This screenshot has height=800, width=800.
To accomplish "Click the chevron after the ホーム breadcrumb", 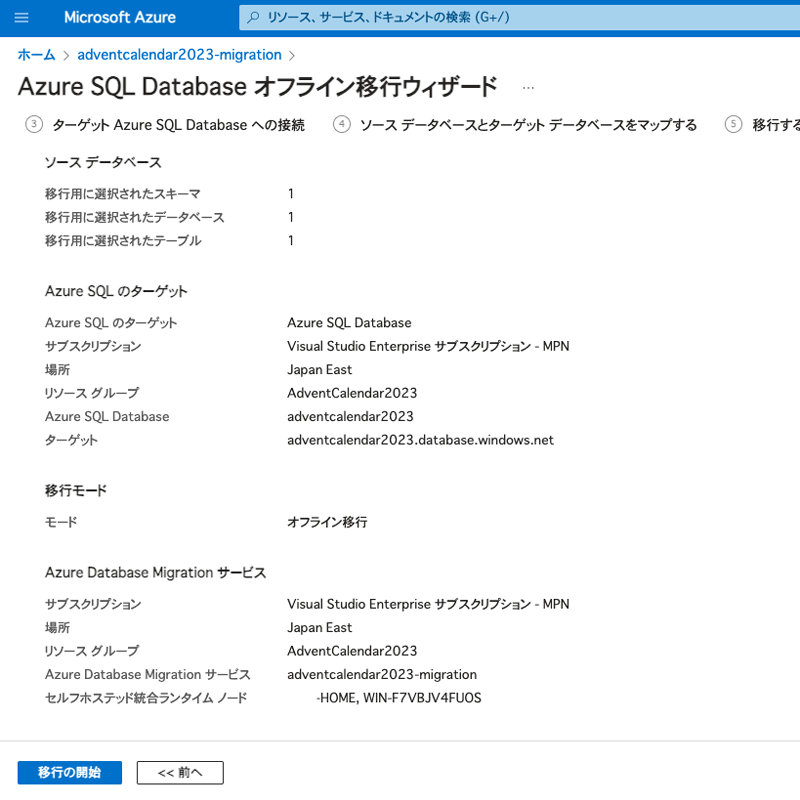I will 66,56.
